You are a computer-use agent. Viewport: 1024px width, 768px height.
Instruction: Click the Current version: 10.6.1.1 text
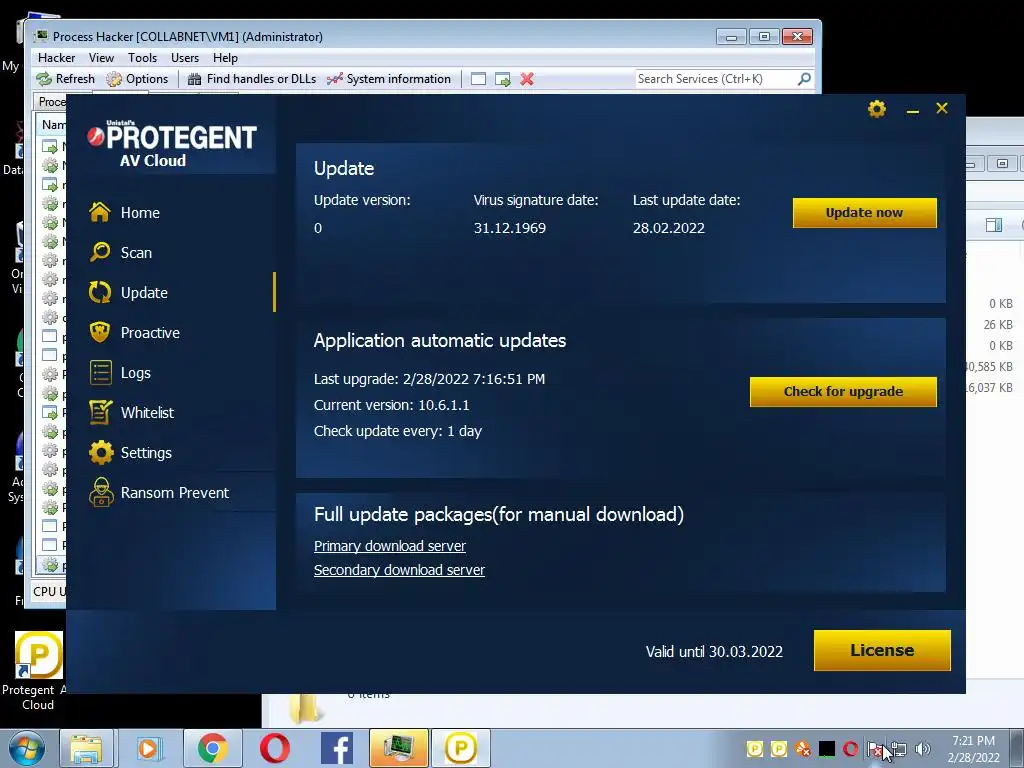coord(391,405)
